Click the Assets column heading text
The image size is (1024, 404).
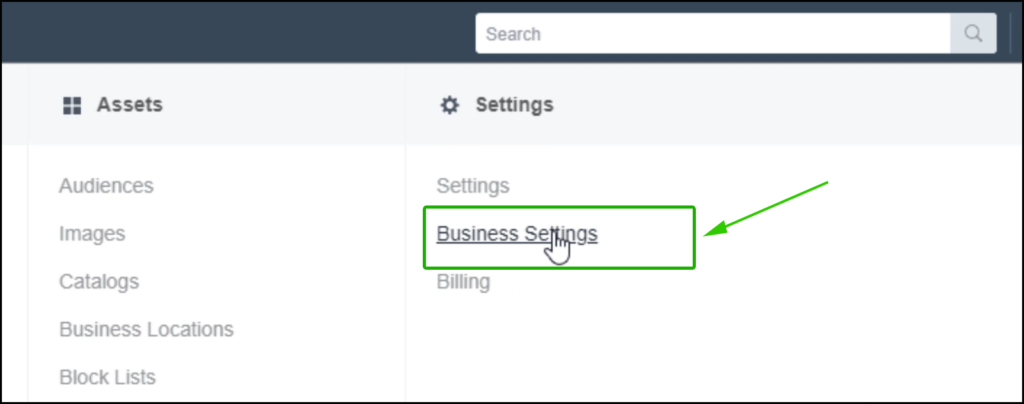130,104
